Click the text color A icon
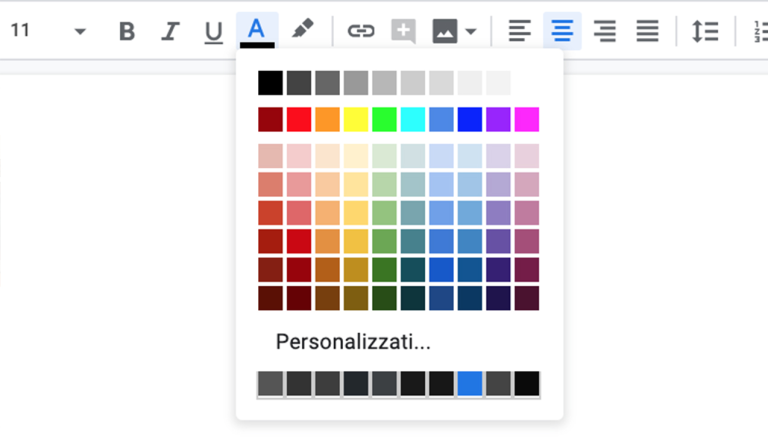Viewport: 768px width, 439px height. [x=257, y=31]
